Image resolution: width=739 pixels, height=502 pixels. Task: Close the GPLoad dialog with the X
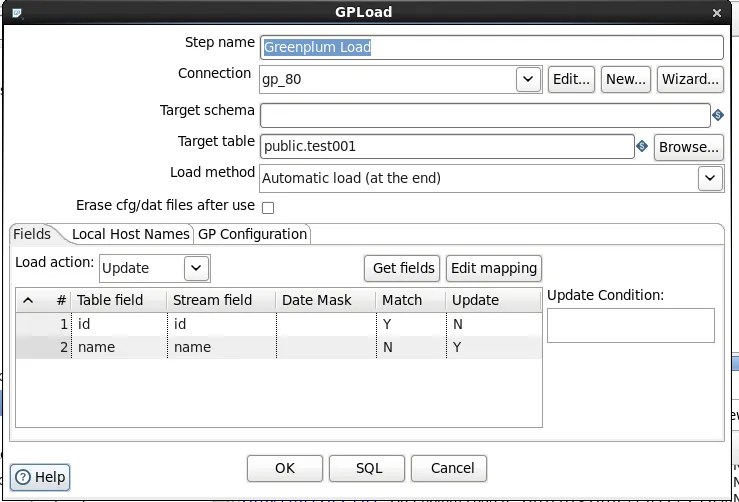point(716,13)
